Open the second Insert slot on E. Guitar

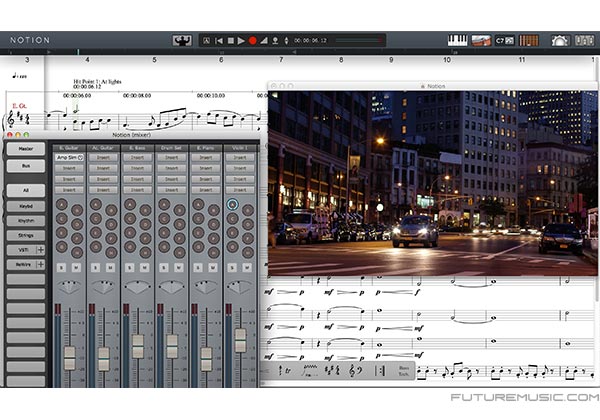[69, 168]
